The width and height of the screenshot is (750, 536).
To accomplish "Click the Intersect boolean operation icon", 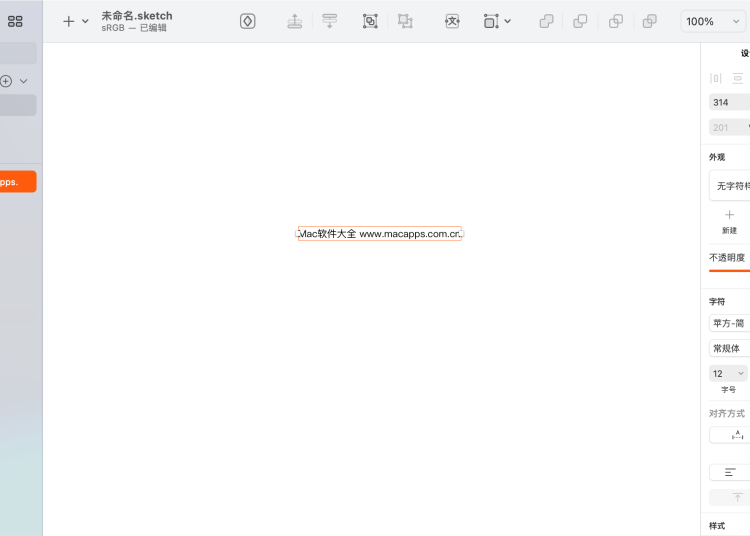I will click(616, 21).
